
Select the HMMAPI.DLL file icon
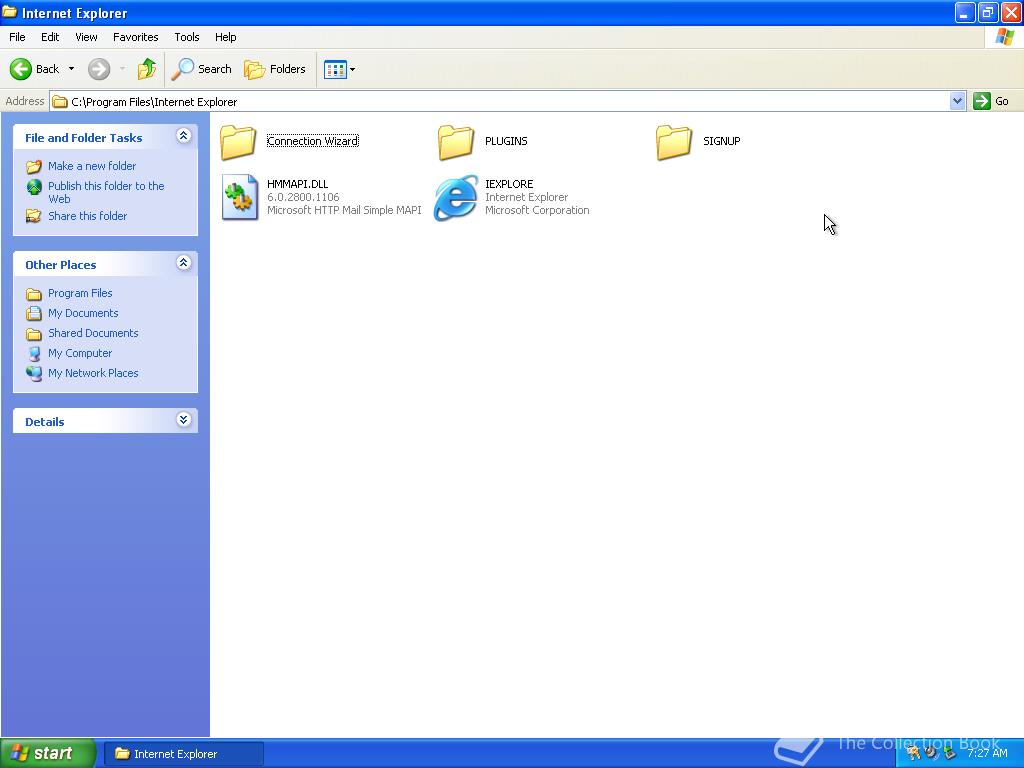(x=239, y=197)
